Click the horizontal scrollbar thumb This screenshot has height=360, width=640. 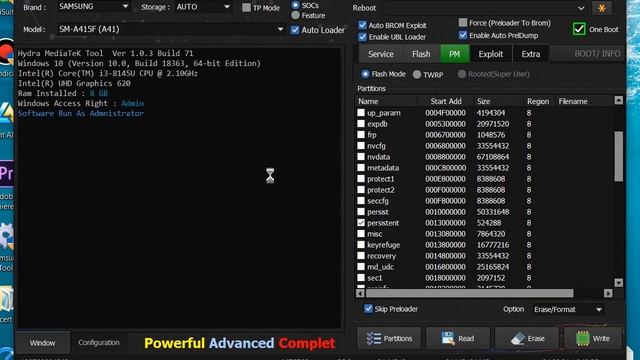(x=469, y=293)
